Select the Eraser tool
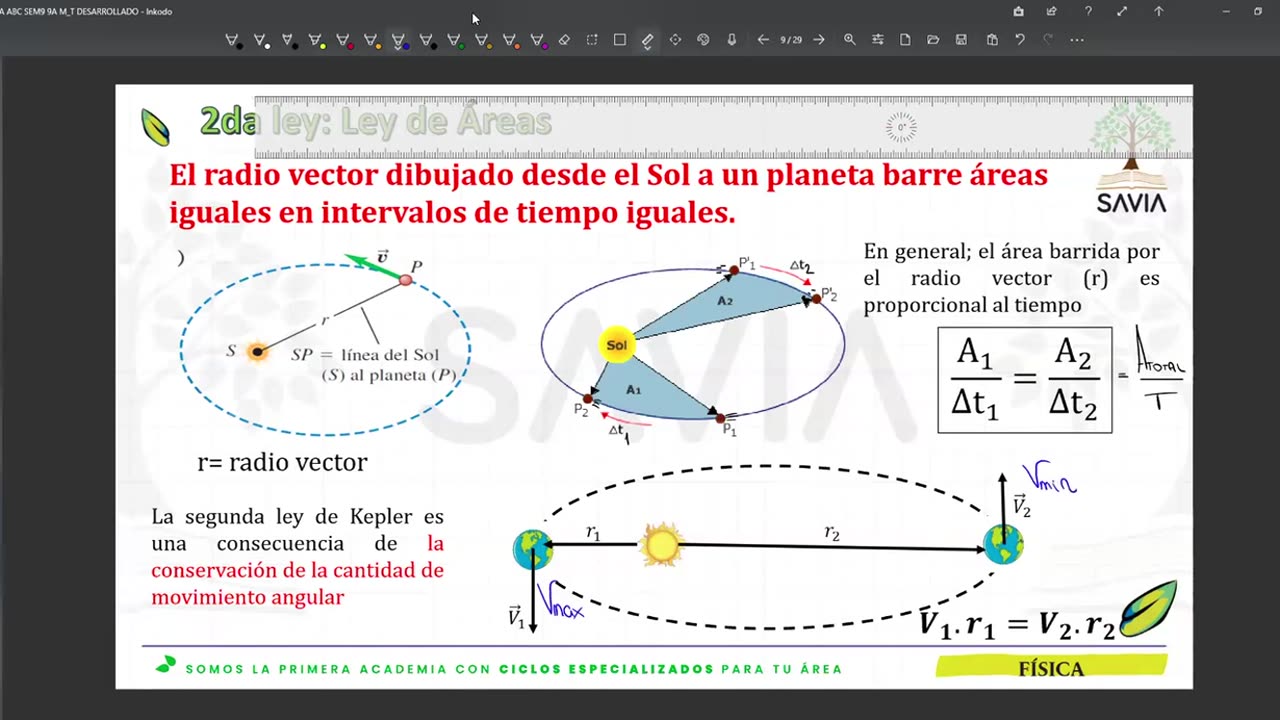The image size is (1280, 720). pyautogui.click(x=564, y=40)
